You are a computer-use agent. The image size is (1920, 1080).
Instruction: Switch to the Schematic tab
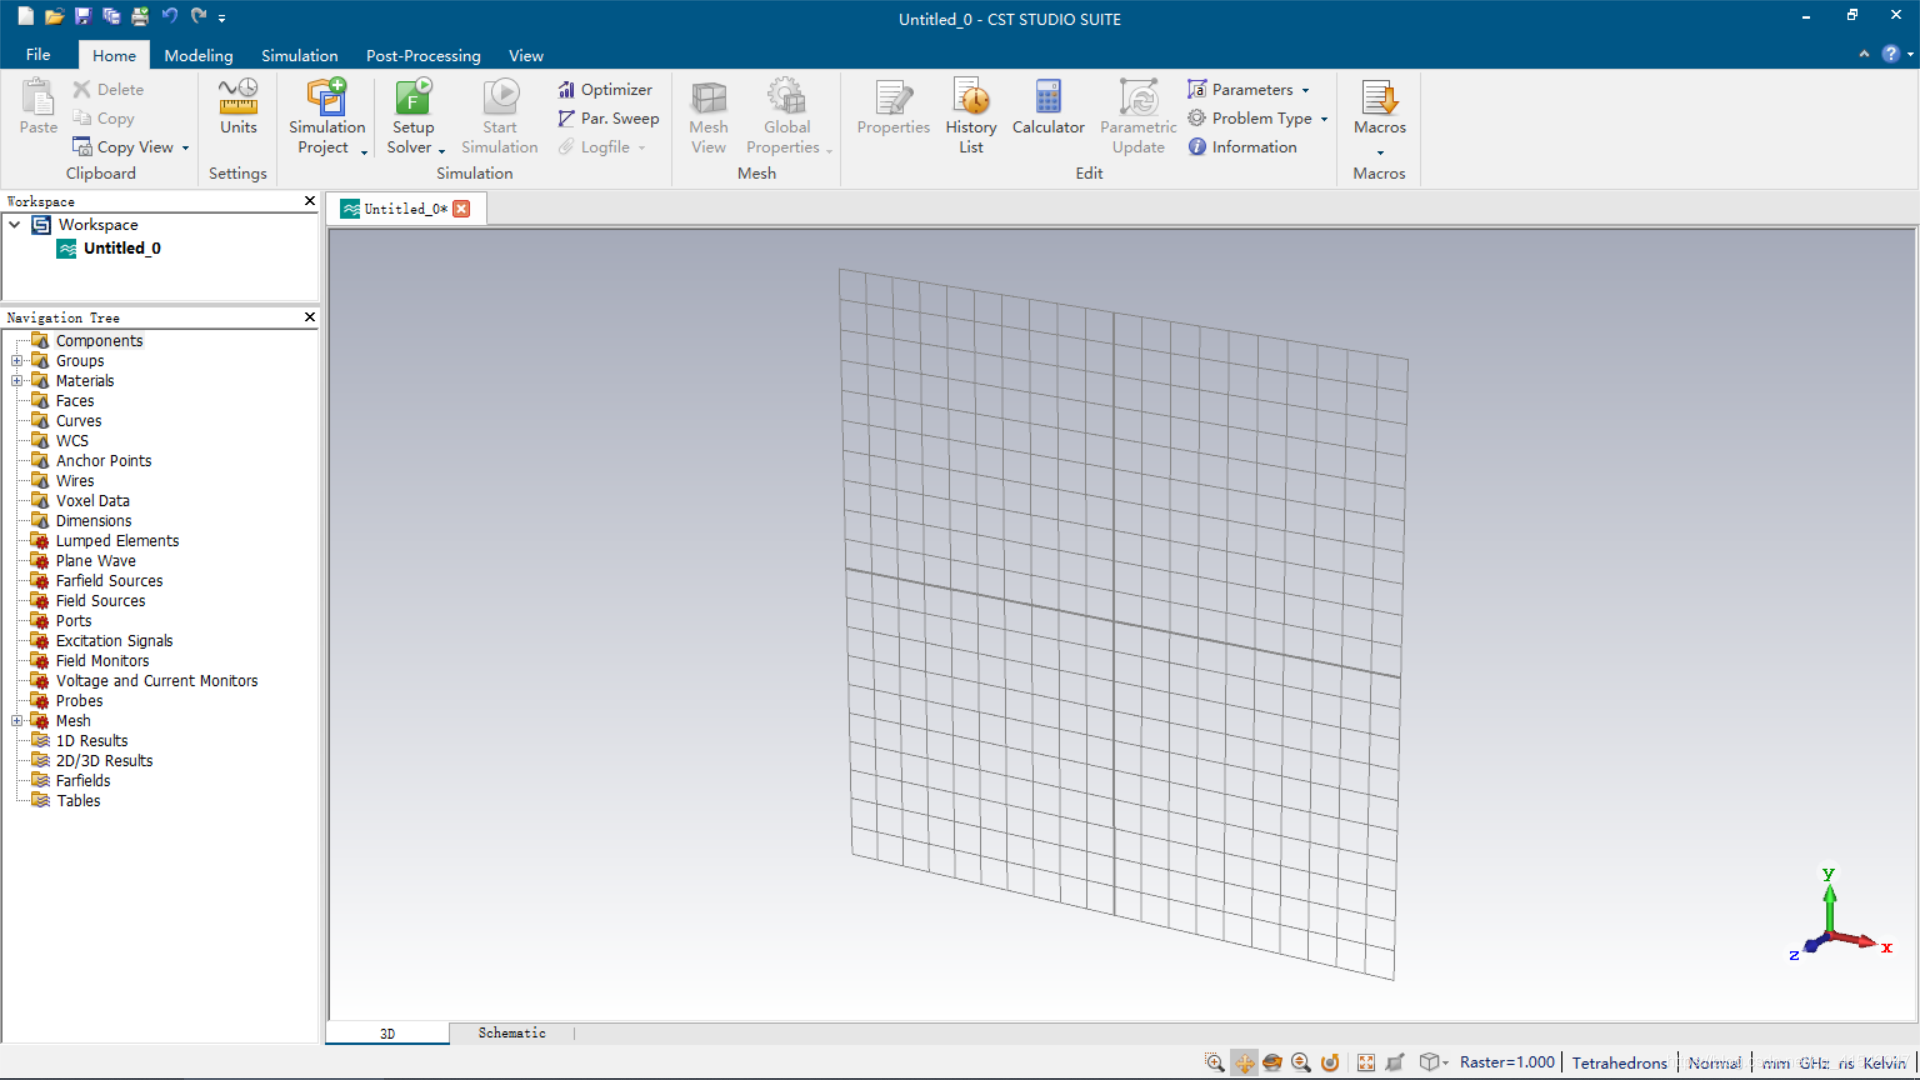[511, 1033]
